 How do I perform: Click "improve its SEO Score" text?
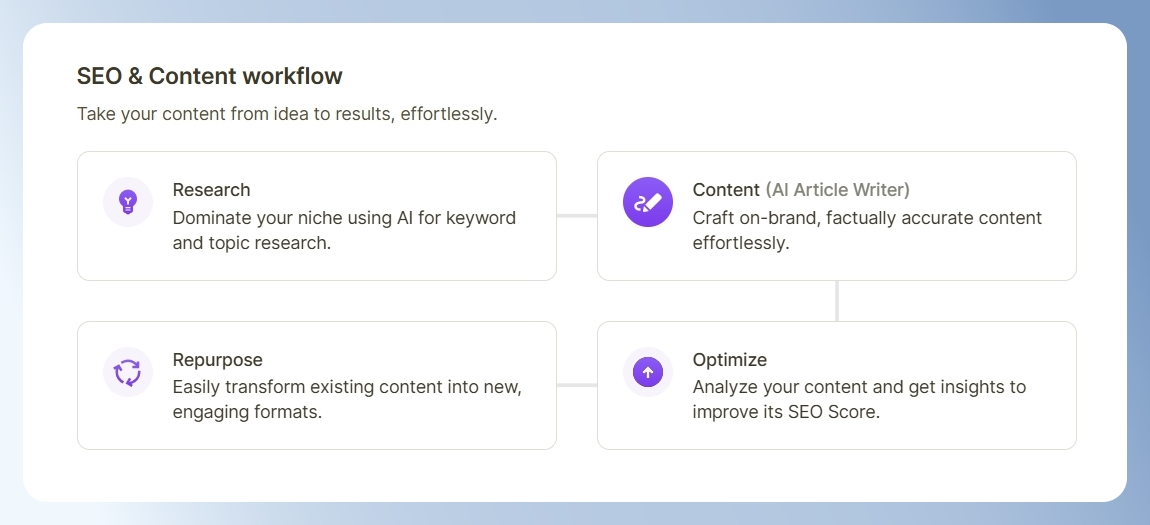click(785, 412)
